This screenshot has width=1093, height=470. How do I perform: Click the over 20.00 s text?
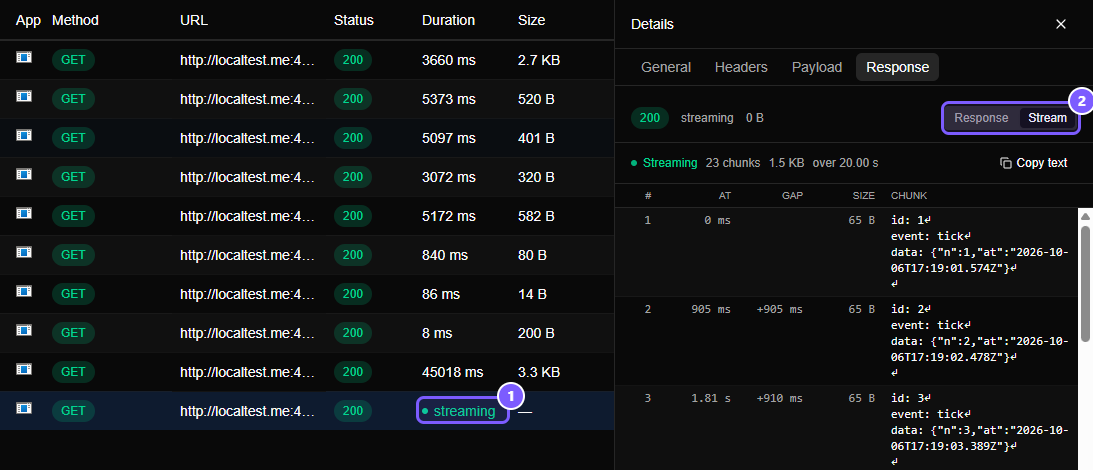845,162
